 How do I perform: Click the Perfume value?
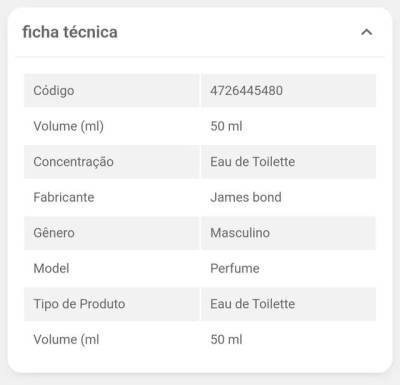[235, 268]
